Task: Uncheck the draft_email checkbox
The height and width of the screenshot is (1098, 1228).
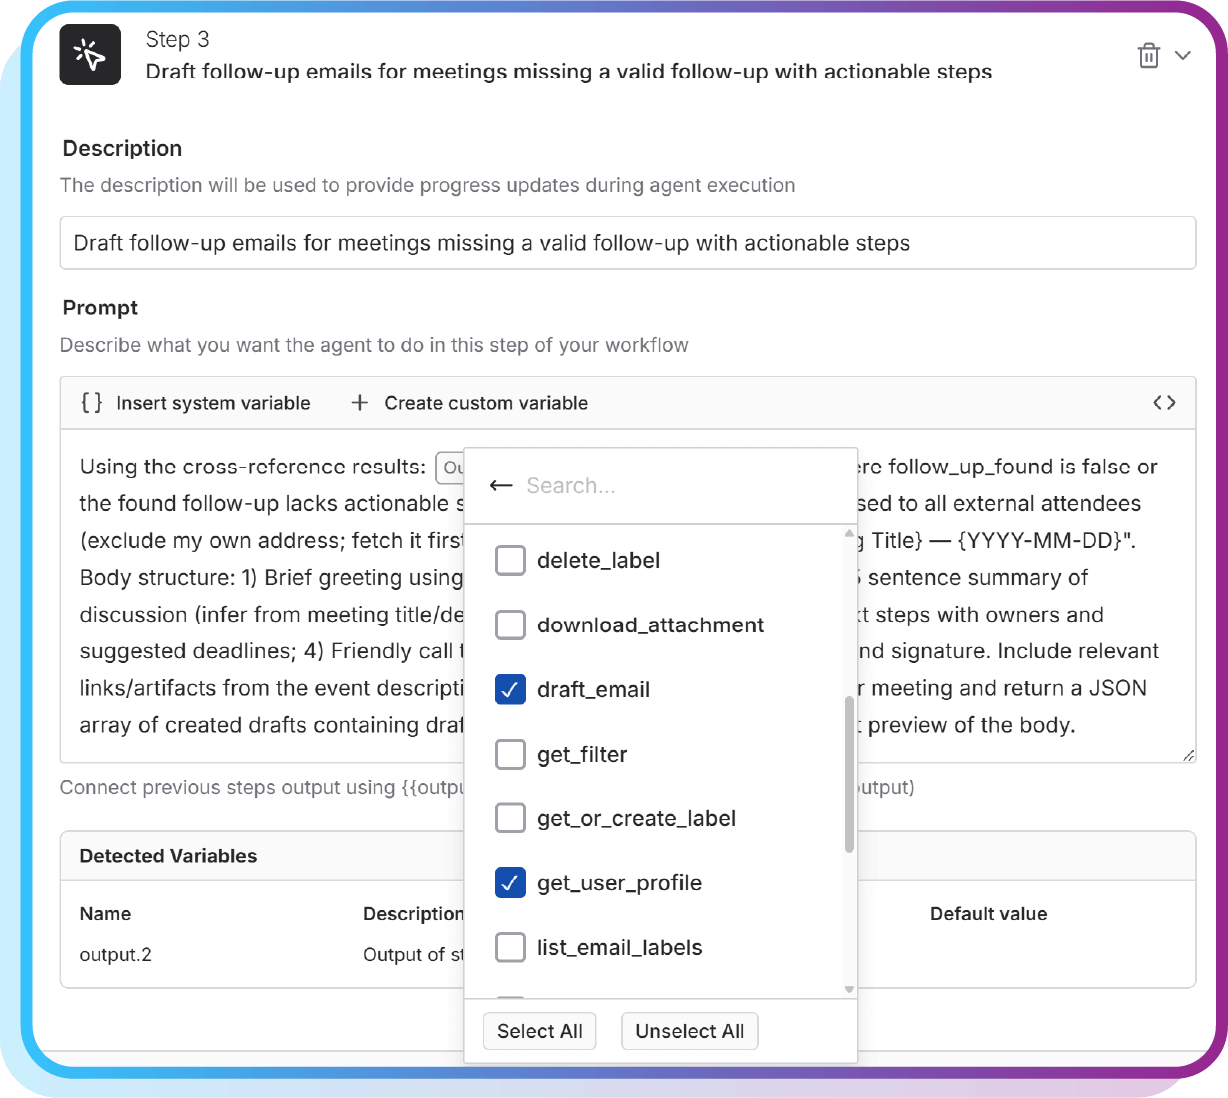Action: (511, 690)
